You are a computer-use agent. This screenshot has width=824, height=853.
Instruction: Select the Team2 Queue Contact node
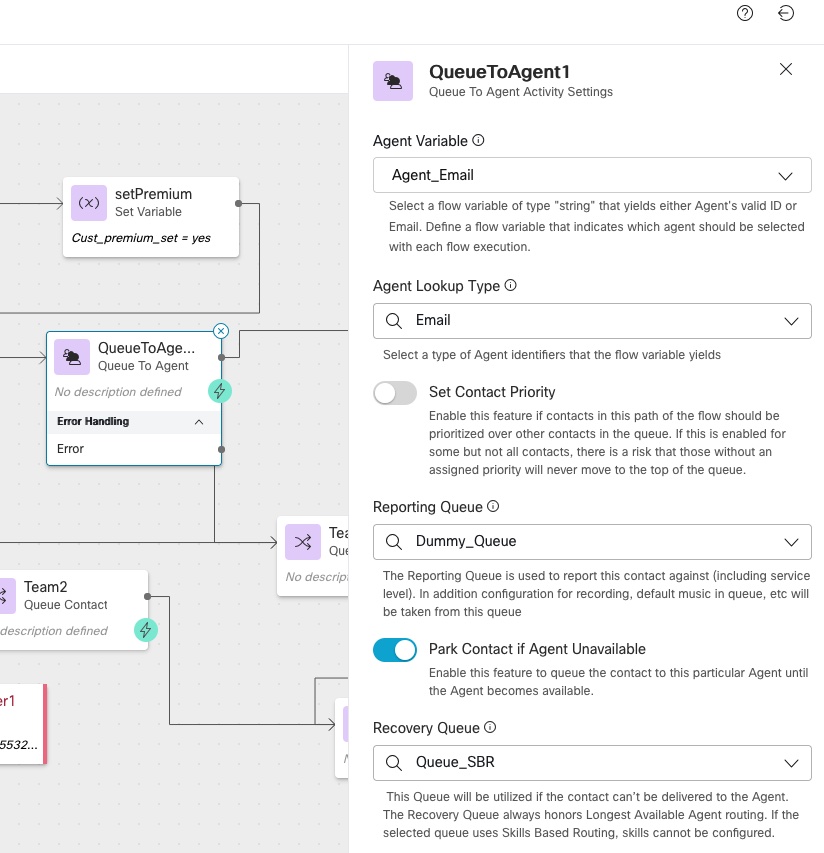pyautogui.click(x=73, y=610)
